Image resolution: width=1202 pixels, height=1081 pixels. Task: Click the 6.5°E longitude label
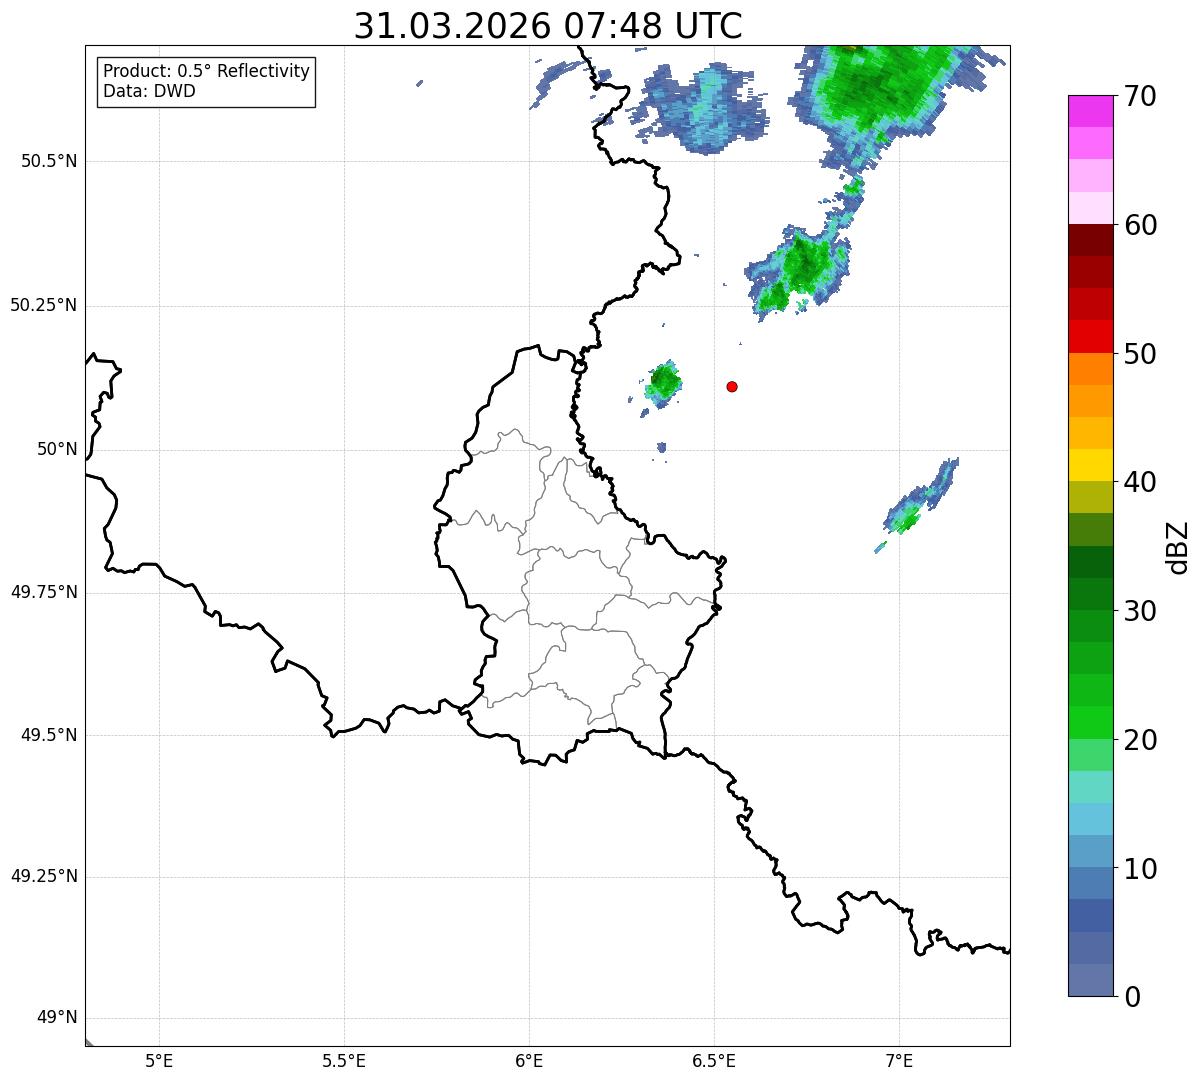point(714,1060)
